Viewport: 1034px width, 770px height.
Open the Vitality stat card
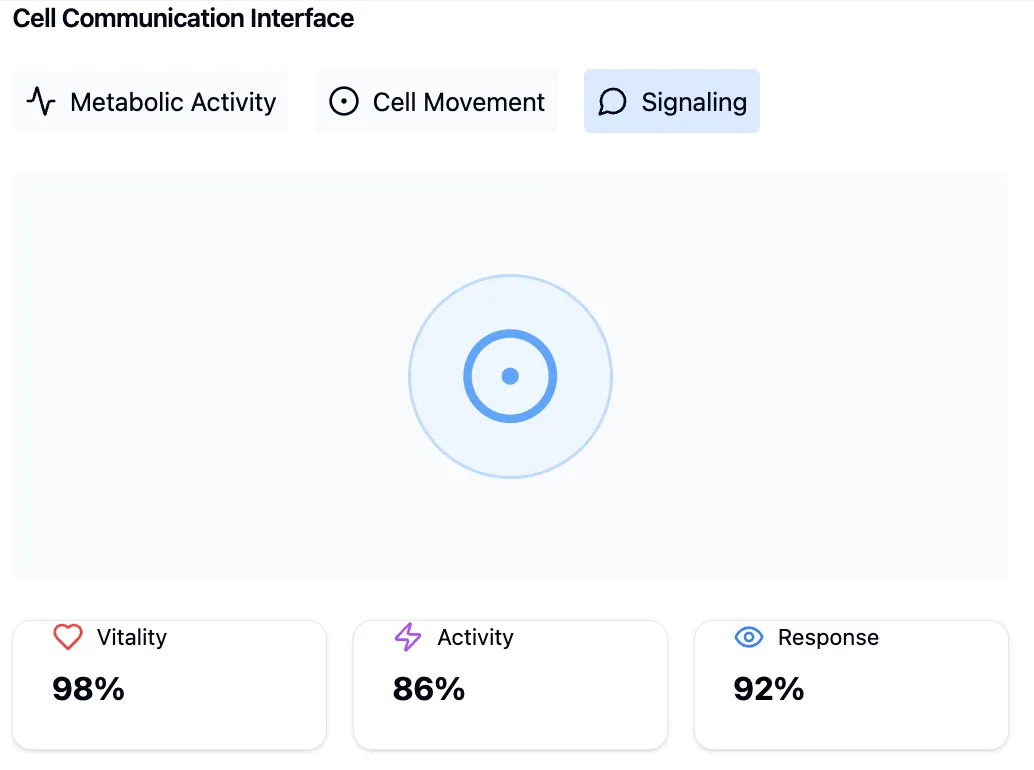tap(169, 685)
